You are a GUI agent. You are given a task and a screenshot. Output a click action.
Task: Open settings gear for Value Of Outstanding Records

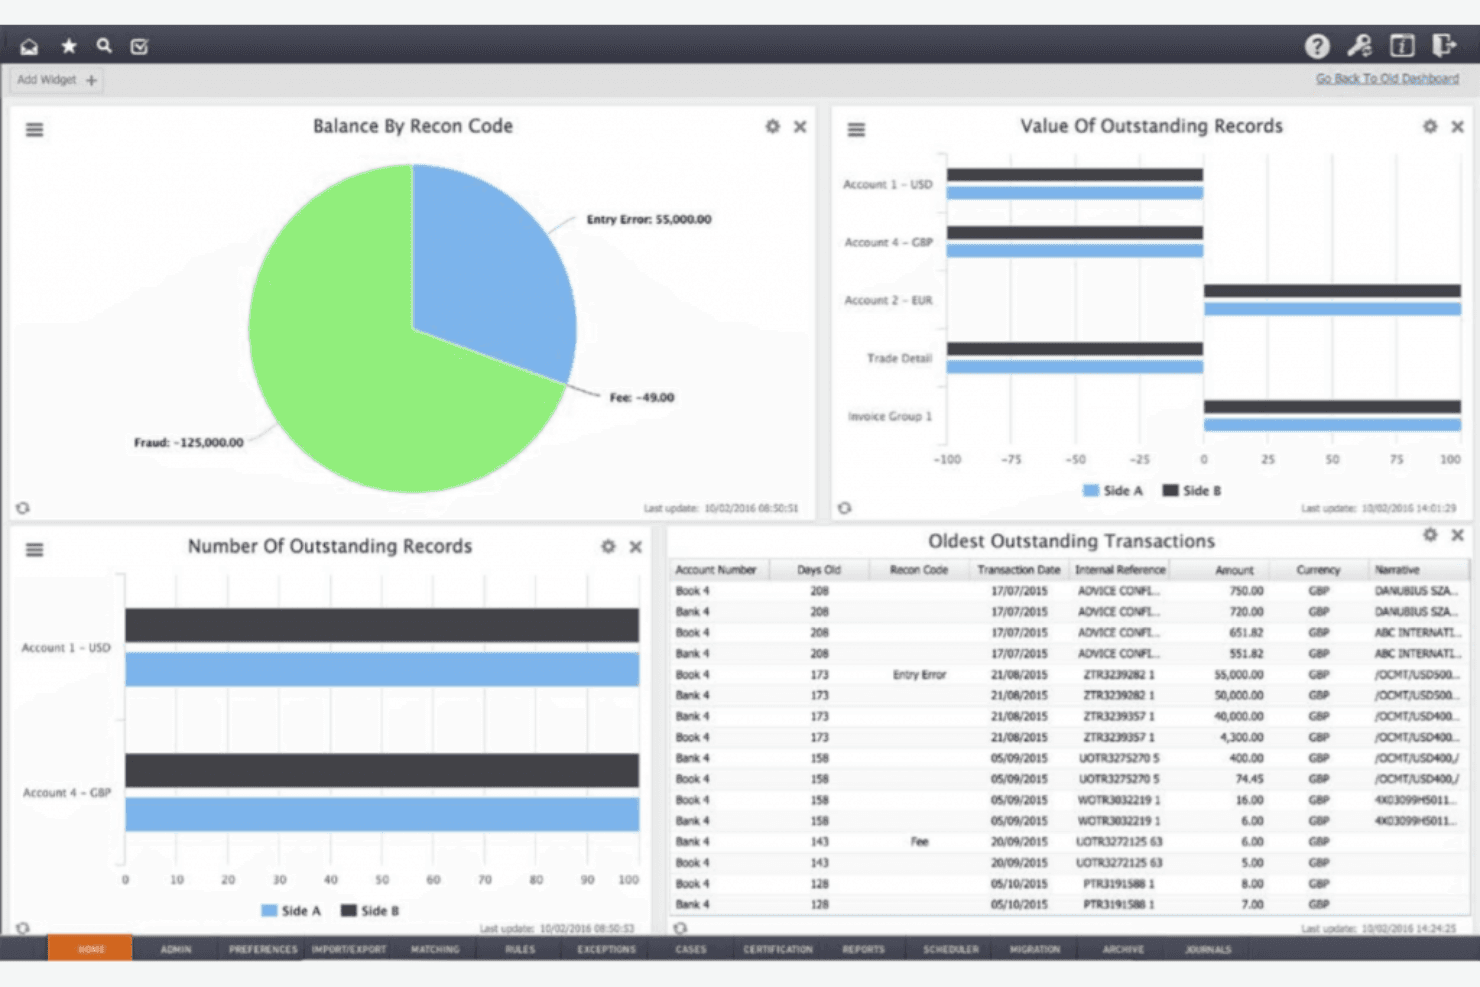click(1430, 127)
